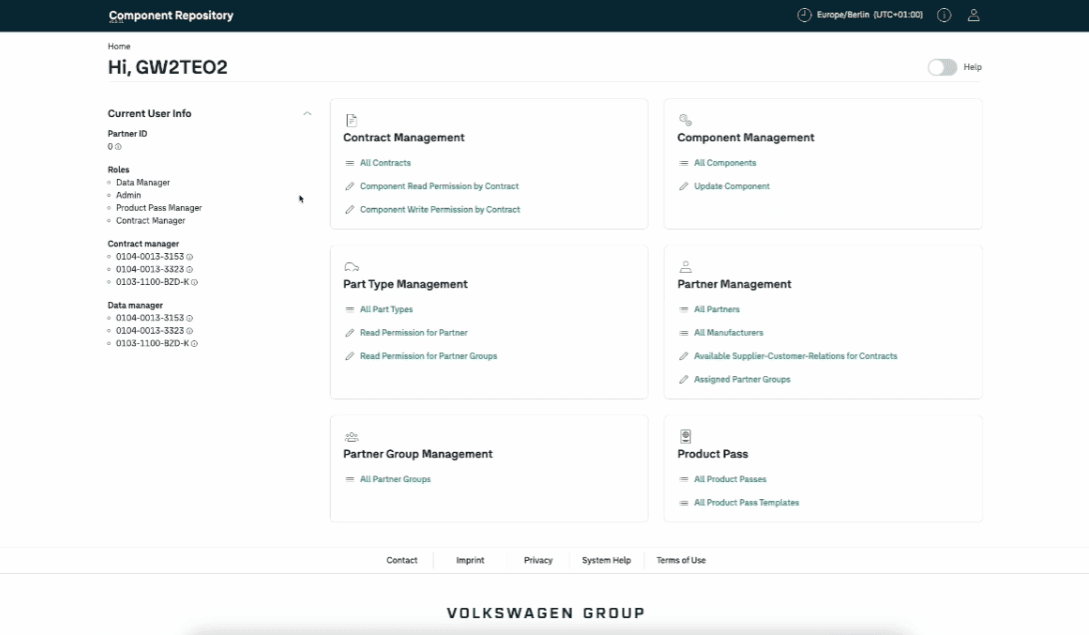
Task: Toggle the Help switch on
Action: coord(942,67)
